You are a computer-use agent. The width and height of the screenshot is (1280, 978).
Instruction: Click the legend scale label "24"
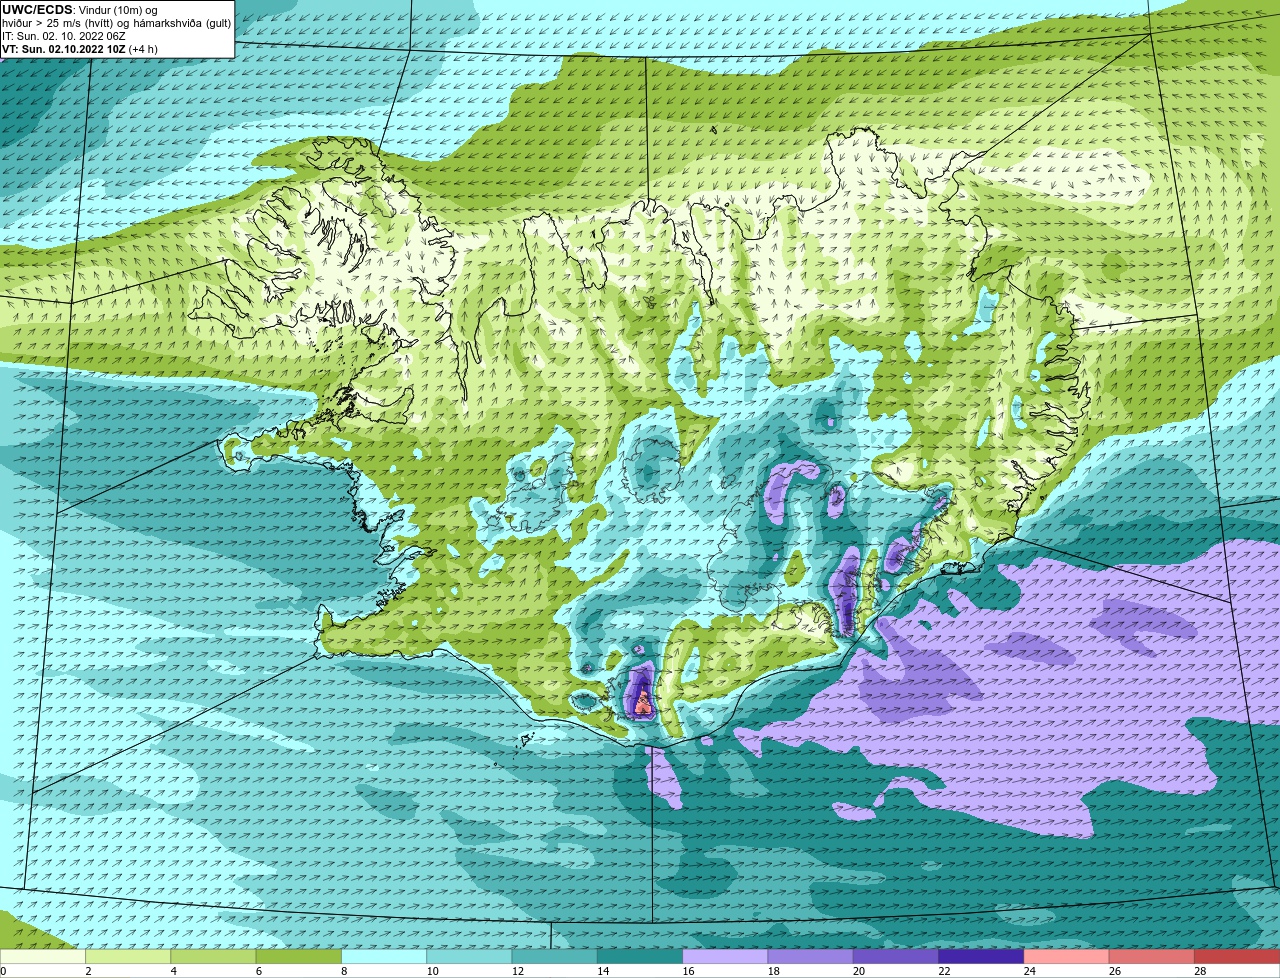(x=1029, y=971)
